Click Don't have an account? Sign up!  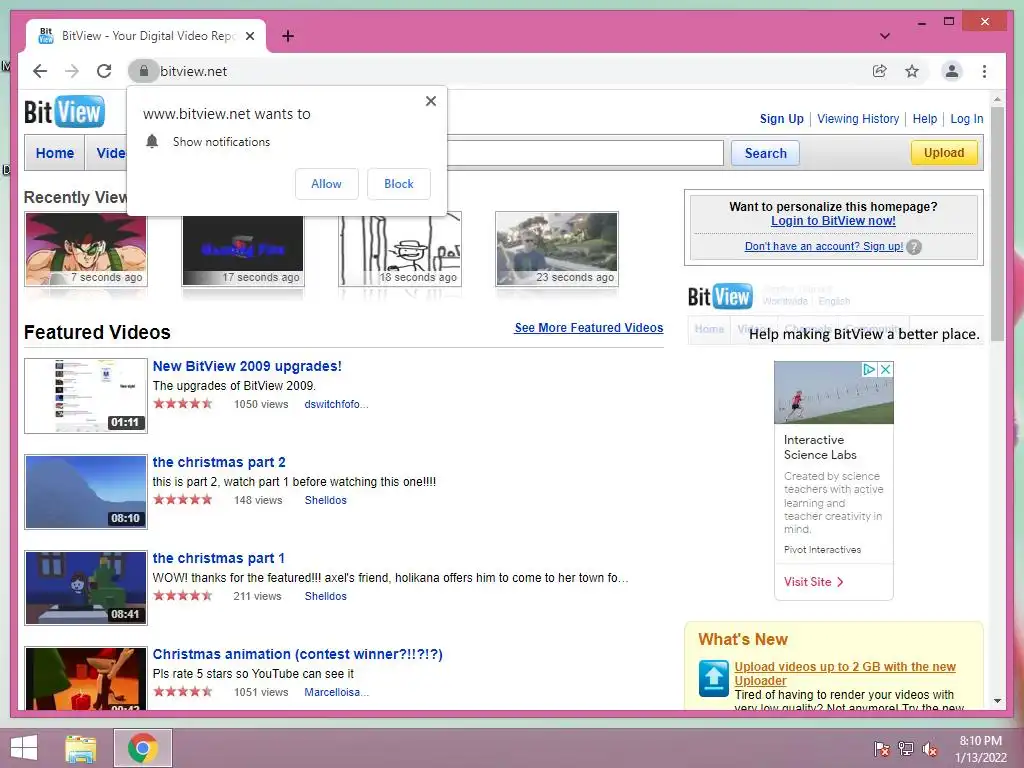click(824, 246)
